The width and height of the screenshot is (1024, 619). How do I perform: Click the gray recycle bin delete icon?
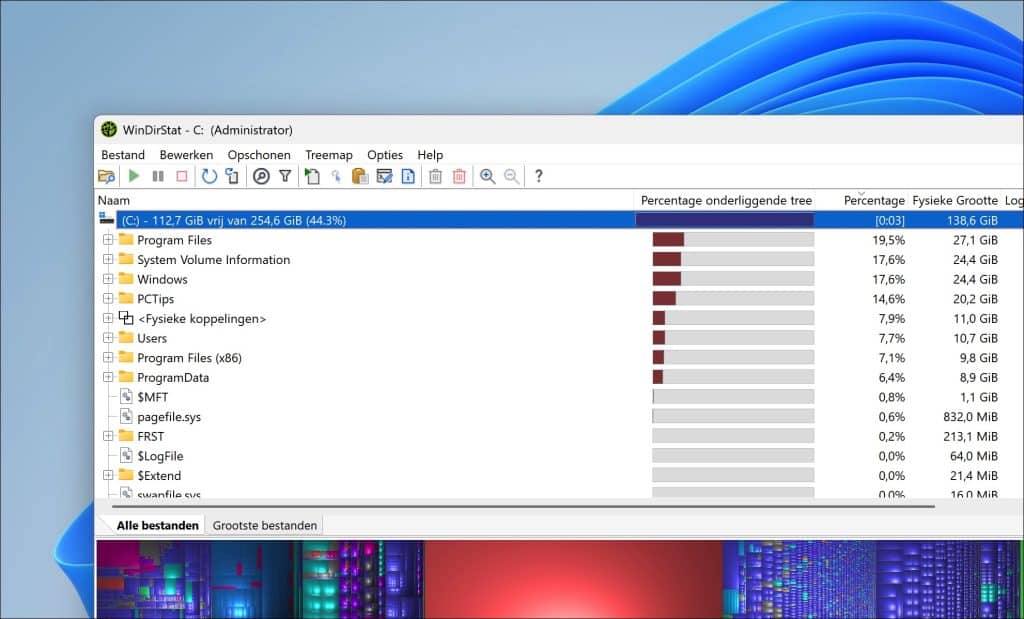tap(436, 176)
